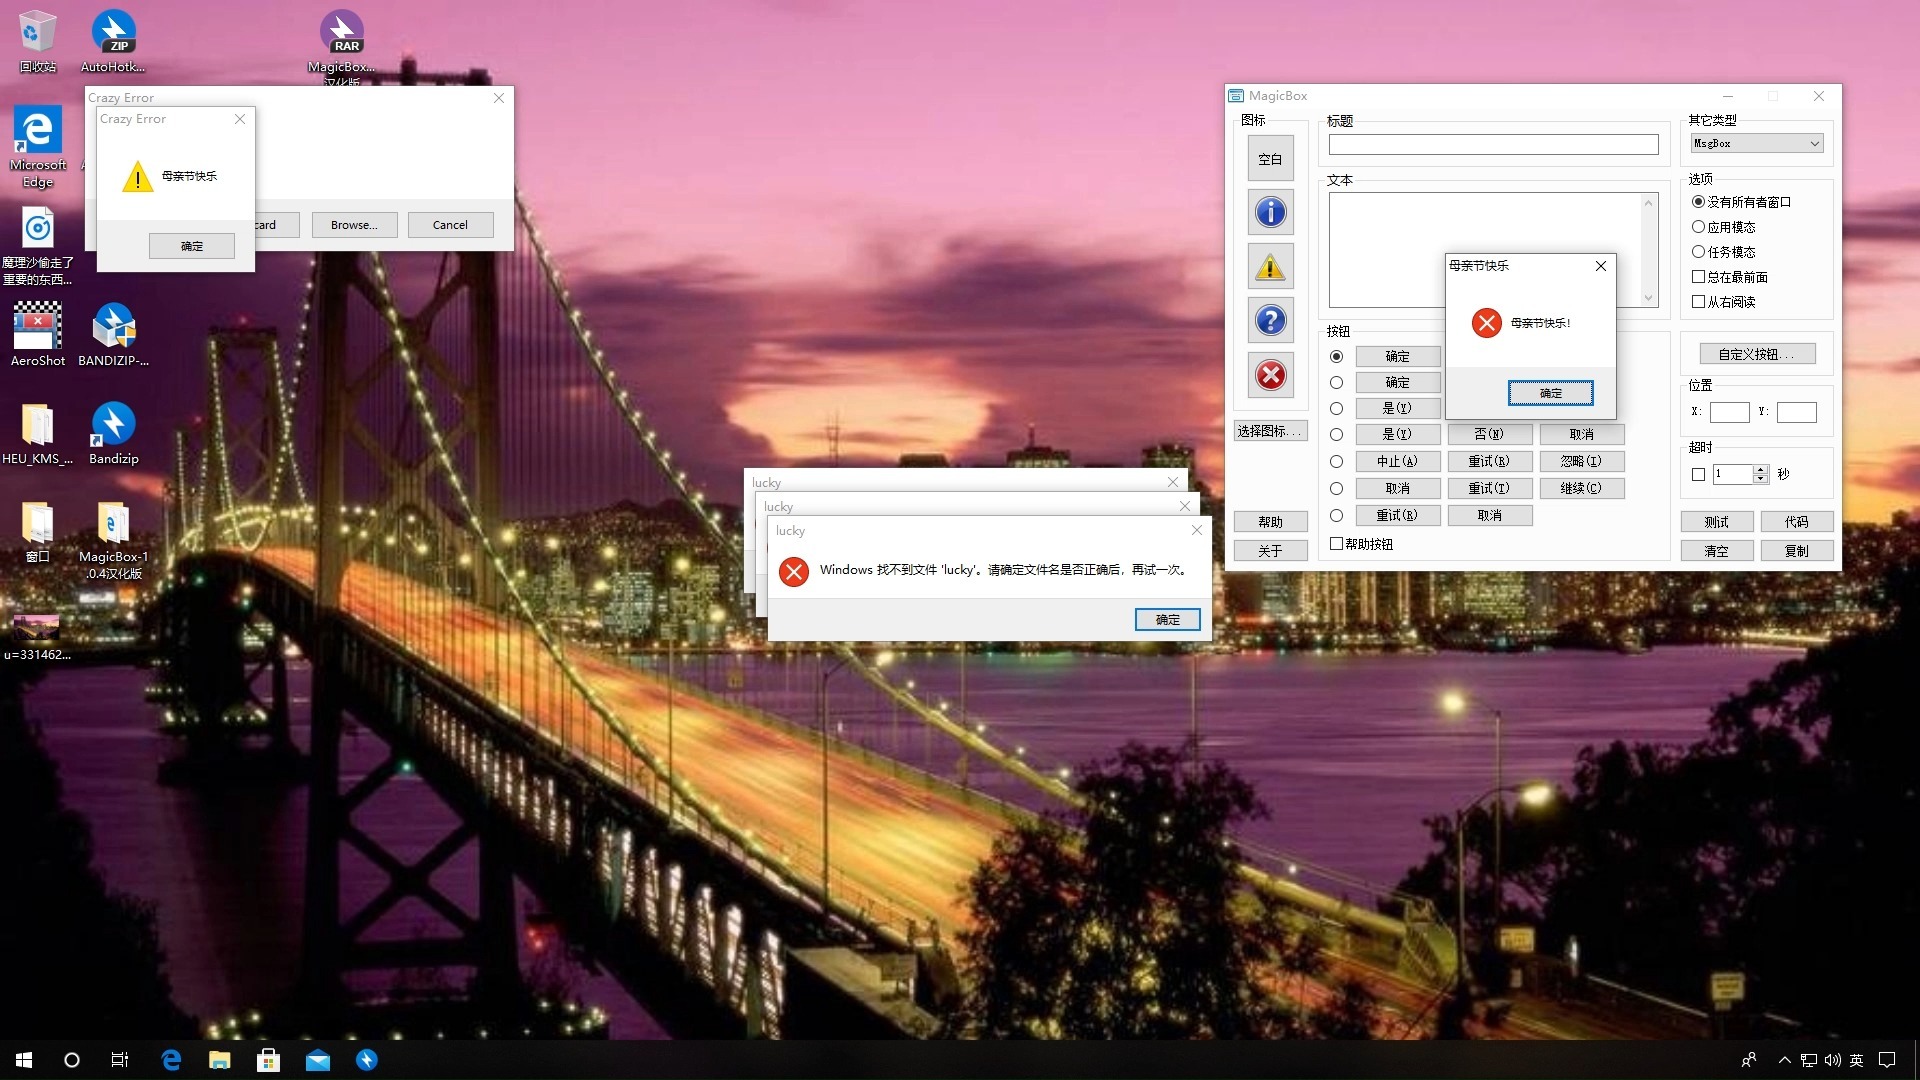This screenshot has width=1920, height=1080.
Task: Increase timeout seconds with up arrow
Action: 1761,469
